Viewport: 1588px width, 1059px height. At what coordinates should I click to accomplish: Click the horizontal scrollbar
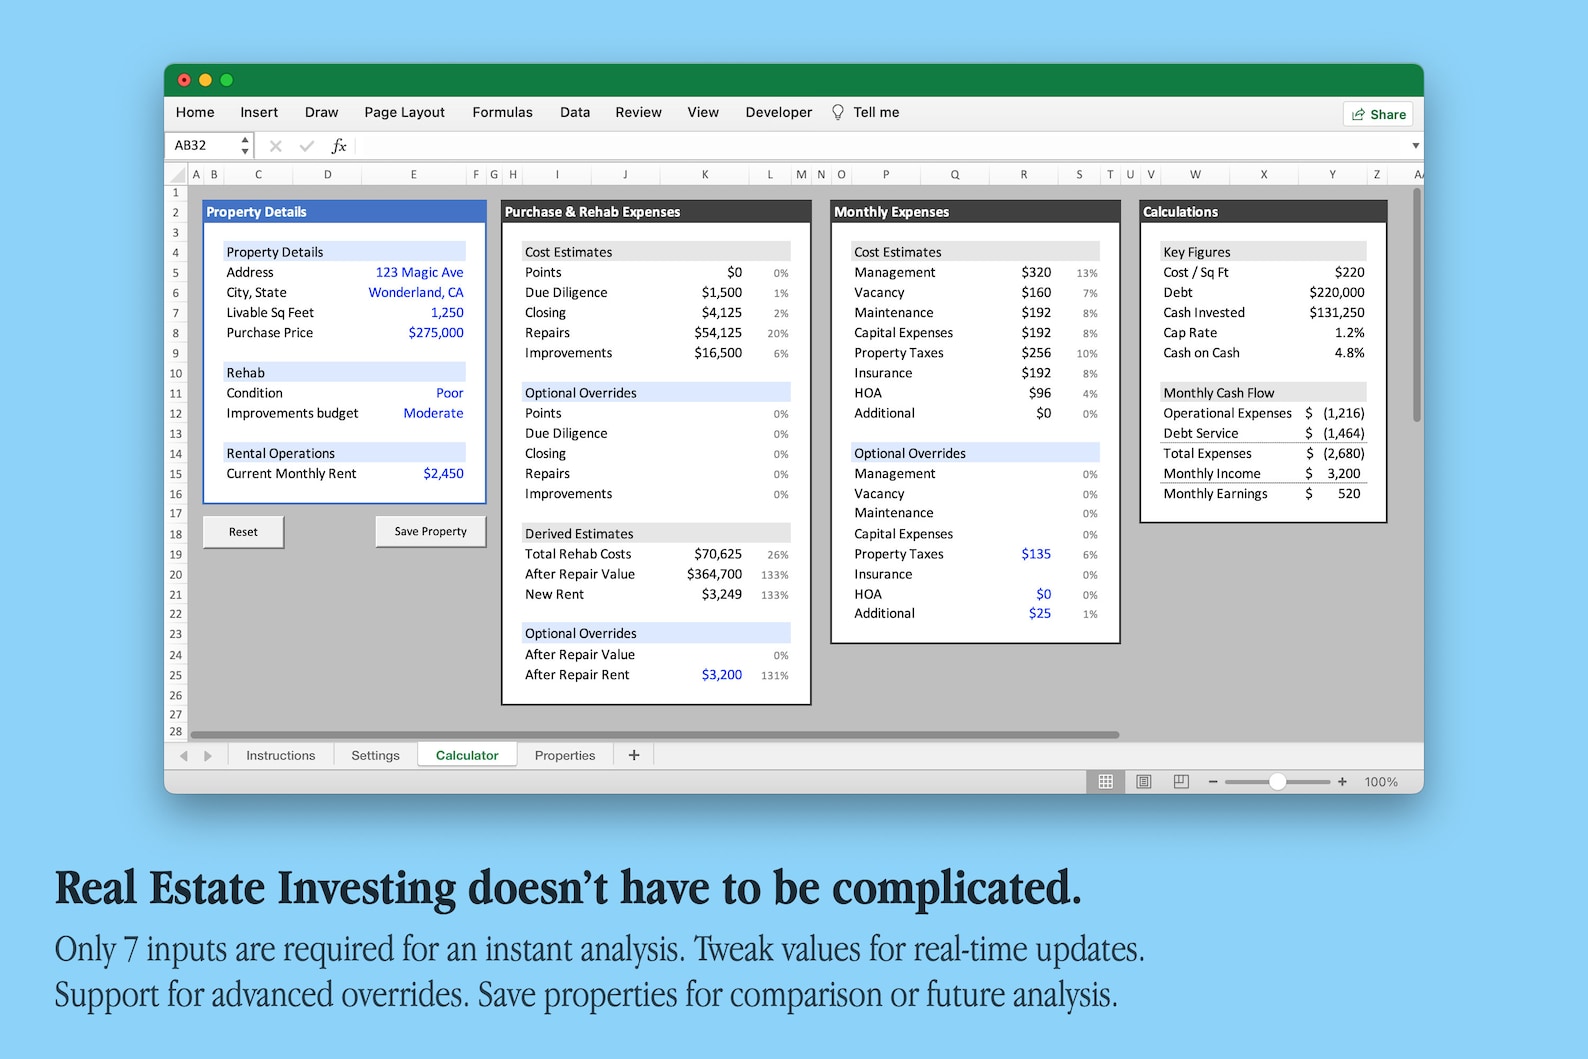pos(654,735)
